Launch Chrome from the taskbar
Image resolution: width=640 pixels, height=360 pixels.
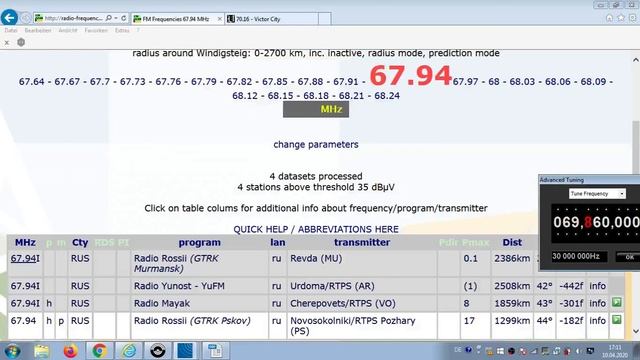coord(99,351)
